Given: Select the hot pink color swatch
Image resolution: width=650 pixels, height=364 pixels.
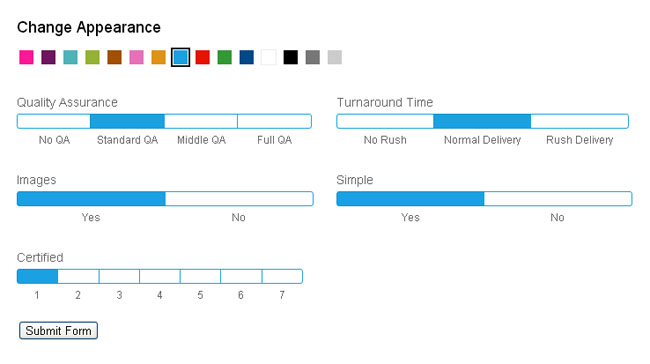Looking at the screenshot, I should [26, 57].
